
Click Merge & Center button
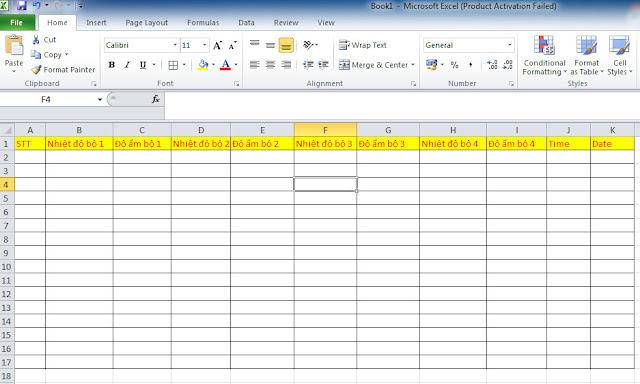click(x=373, y=64)
